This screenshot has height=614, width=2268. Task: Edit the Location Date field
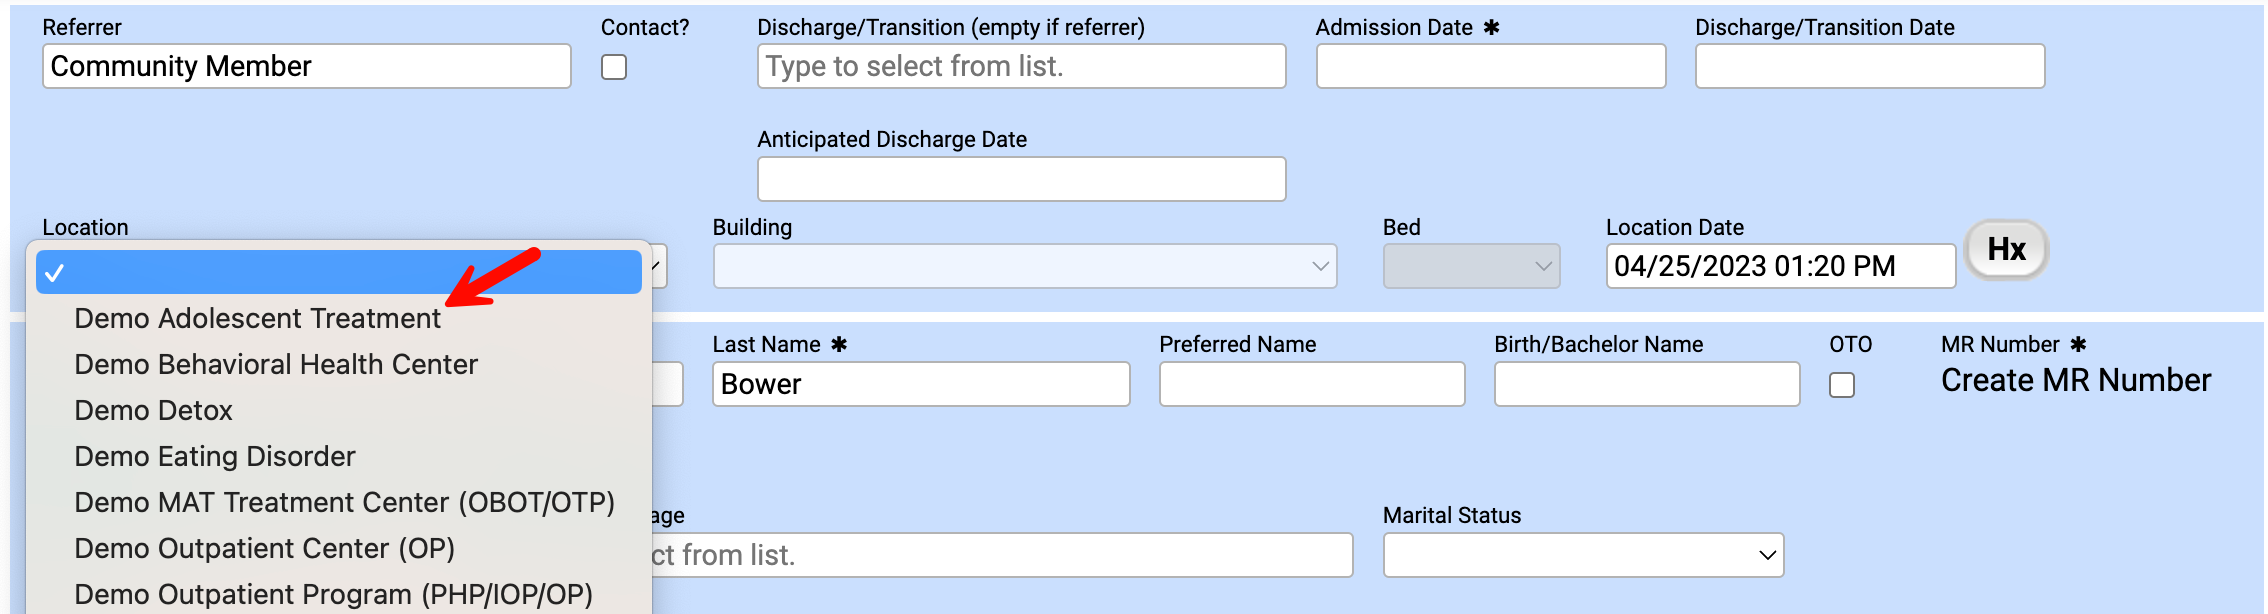point(1779,266)
